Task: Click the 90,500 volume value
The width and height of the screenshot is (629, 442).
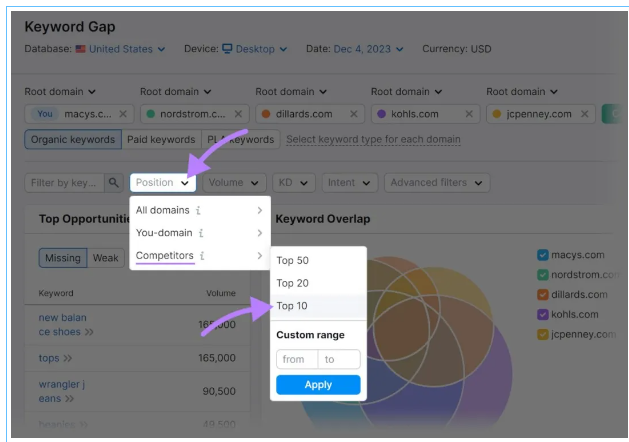Action: tap(219, 391)
